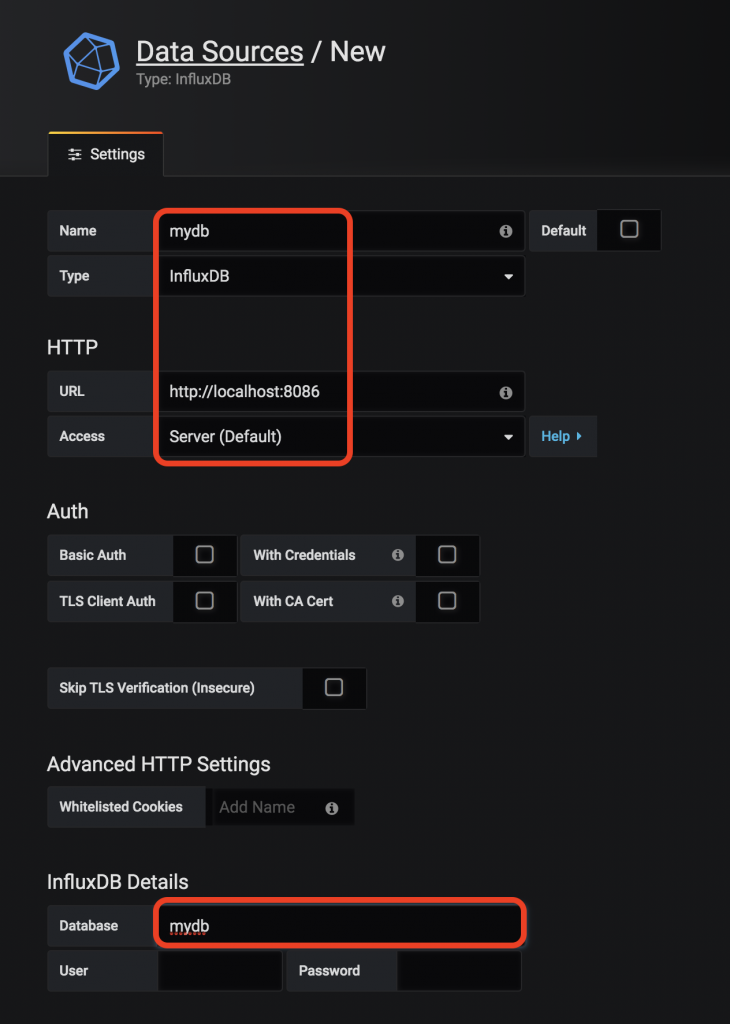Click the 'InfluxDB Details' section heading

118,882
